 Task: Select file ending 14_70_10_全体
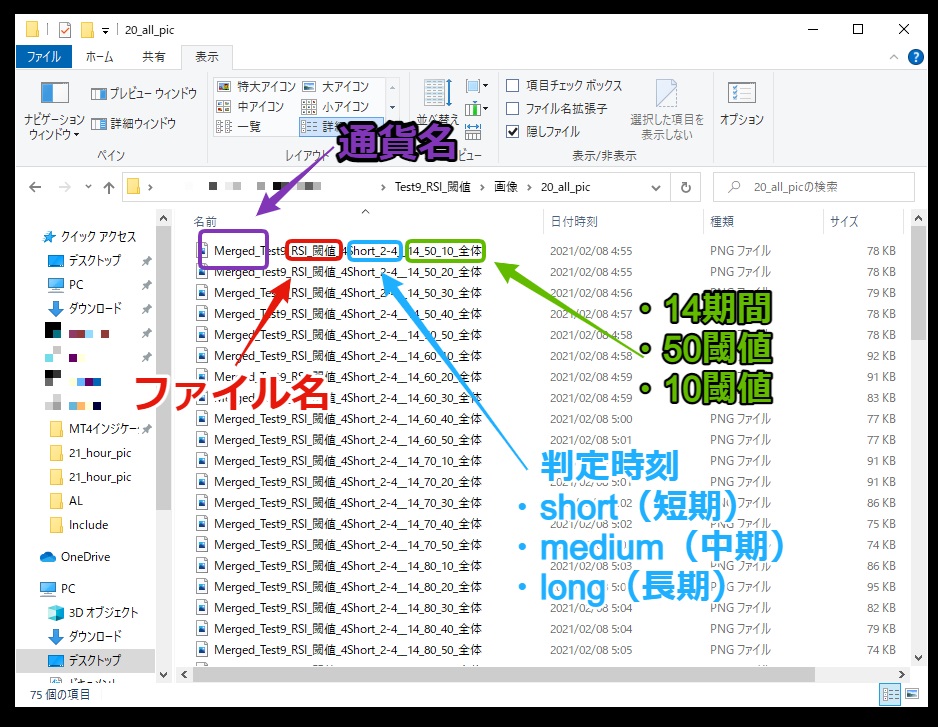tap(348, 461)
